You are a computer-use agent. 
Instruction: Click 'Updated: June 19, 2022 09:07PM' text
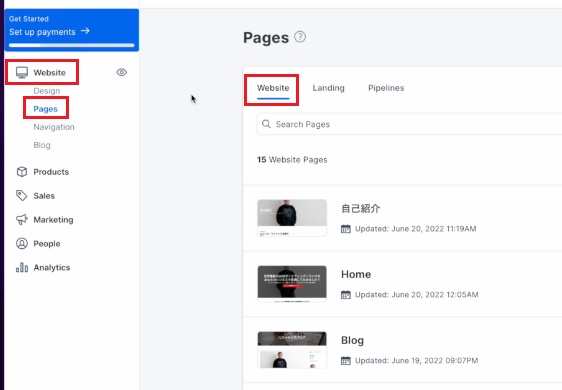click(x=416, y=361)
